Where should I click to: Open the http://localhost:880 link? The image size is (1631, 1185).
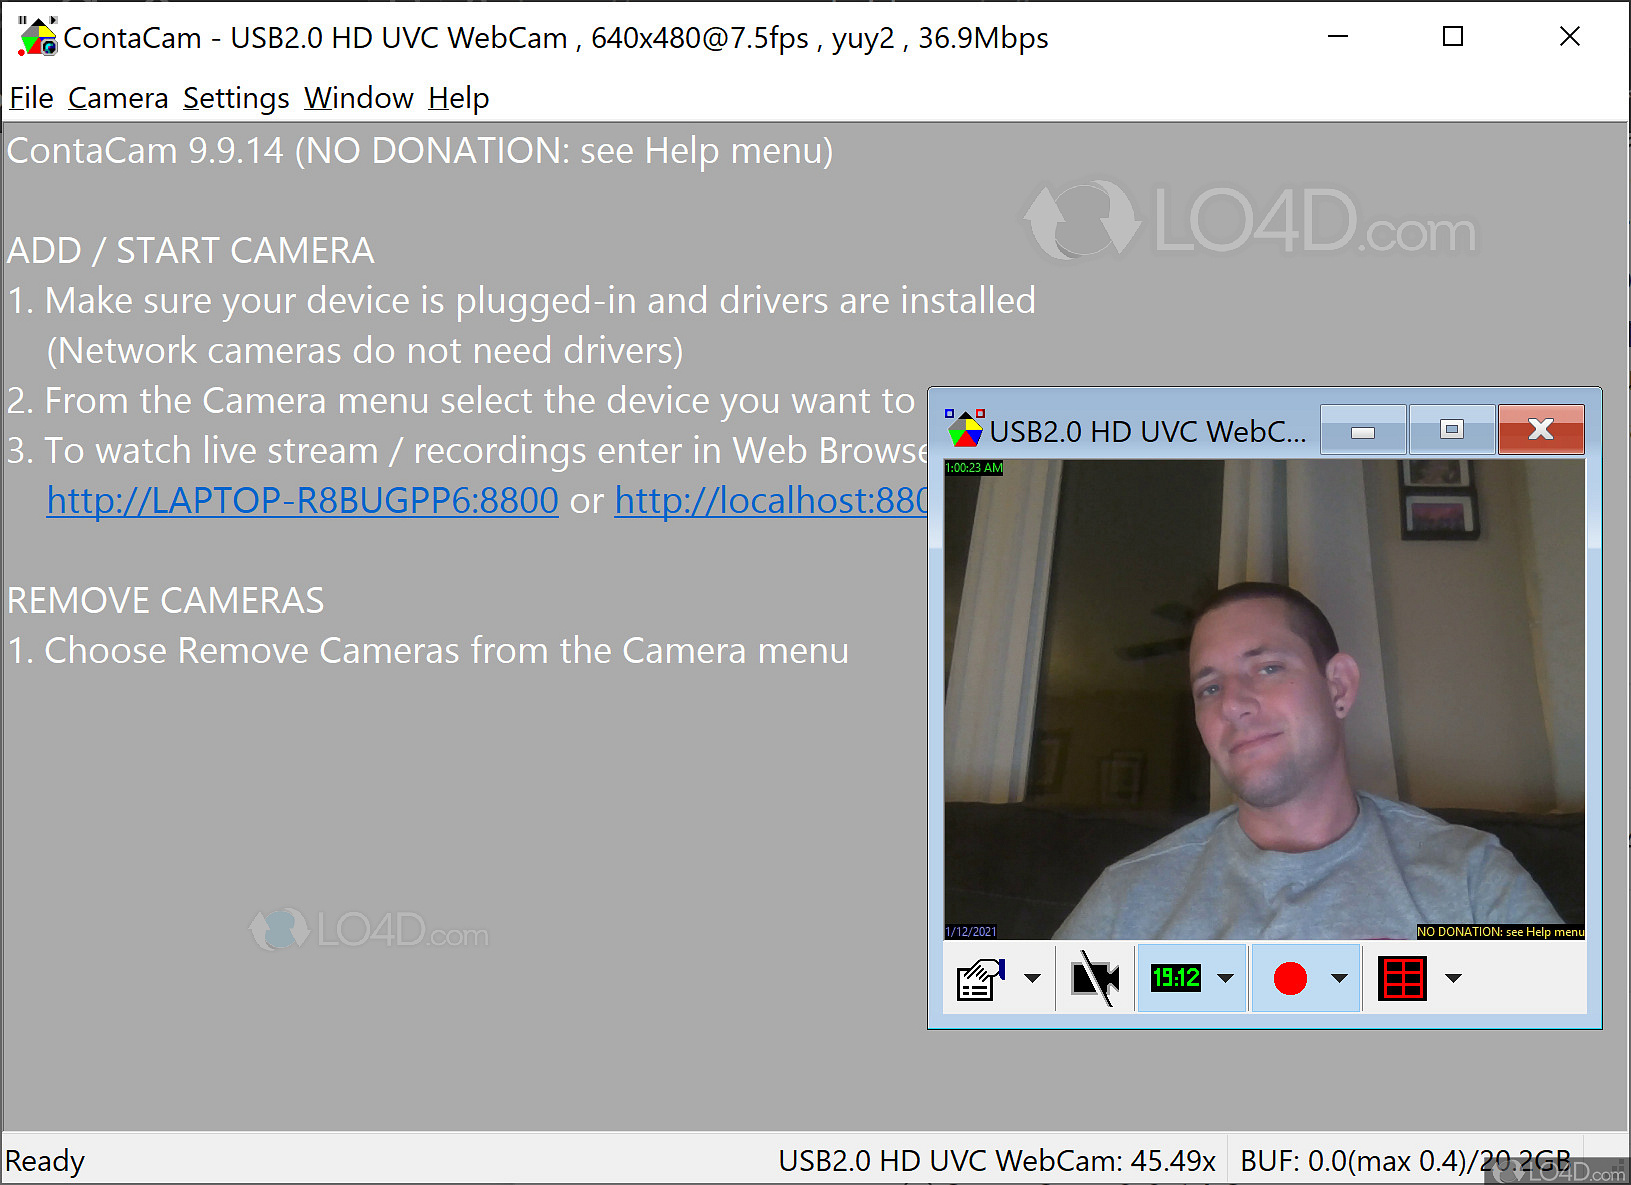(771, 500)
